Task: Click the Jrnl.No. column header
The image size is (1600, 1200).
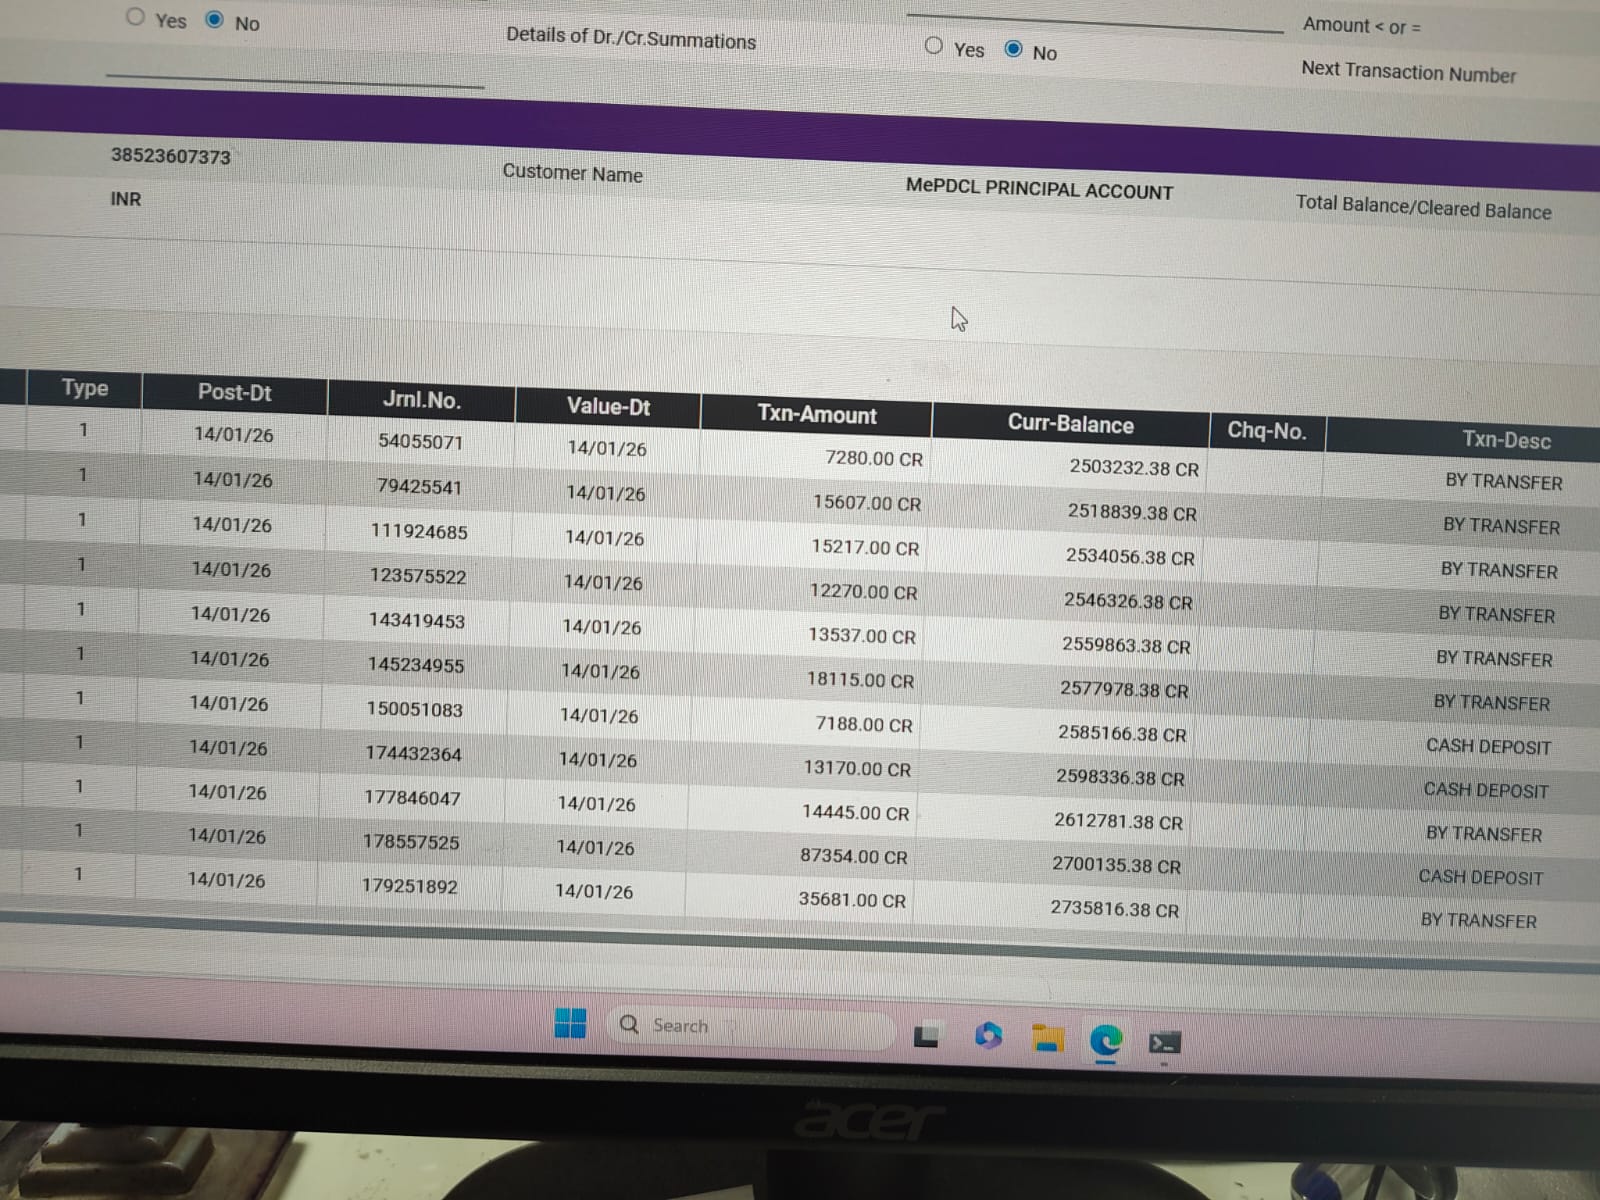Action: pos(421,400)
